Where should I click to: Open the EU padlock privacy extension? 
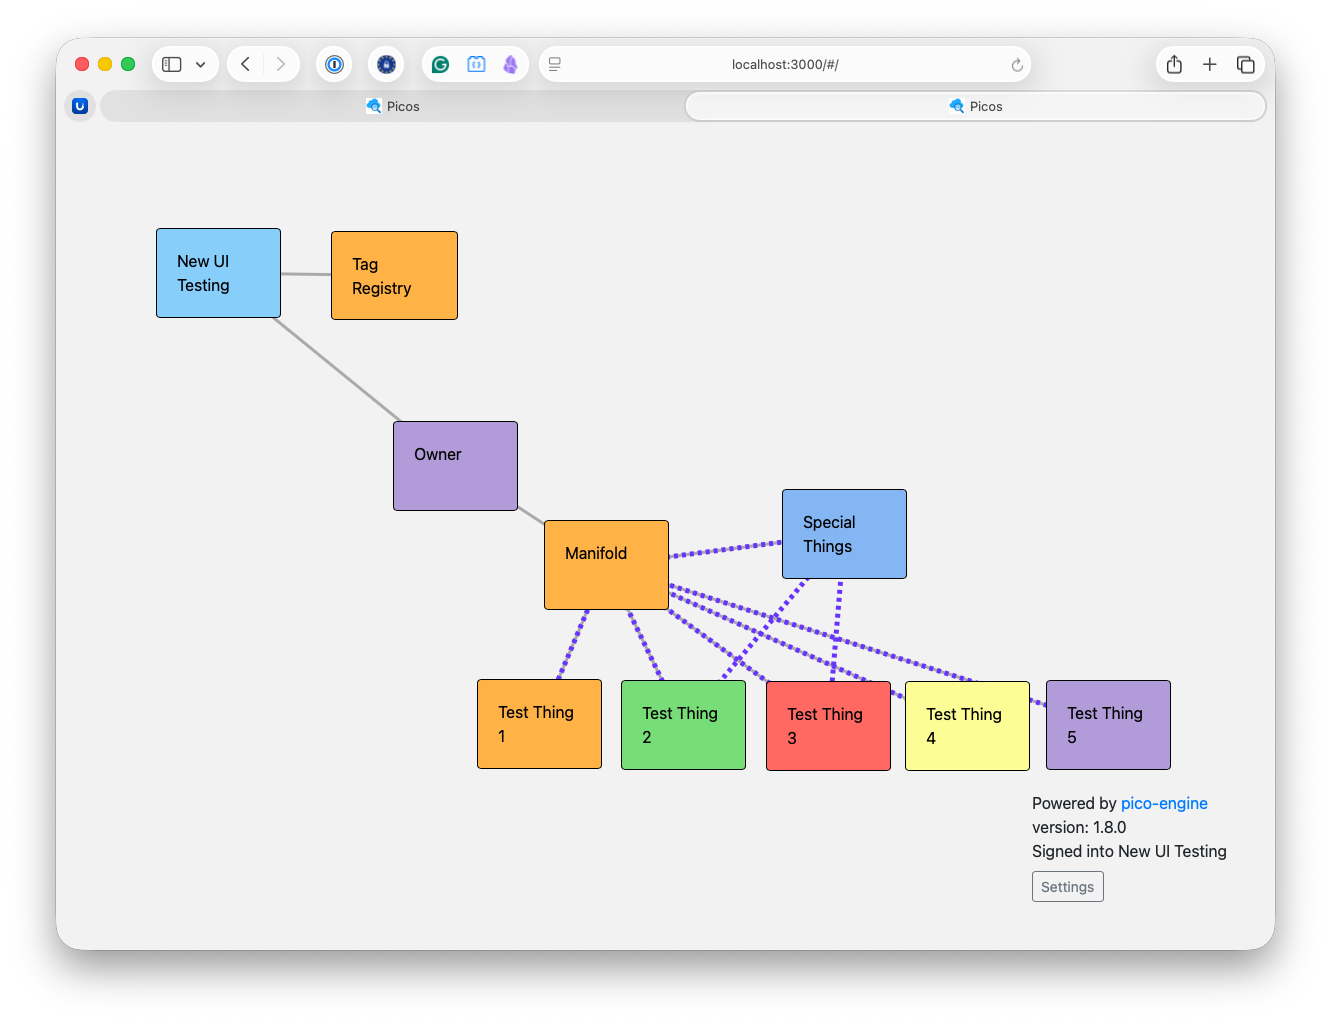point(386,64)
